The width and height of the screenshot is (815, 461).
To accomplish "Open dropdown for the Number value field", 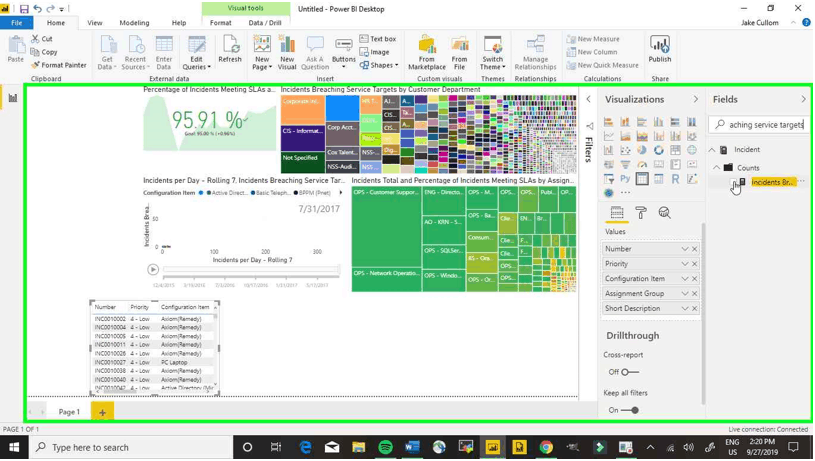I will point(685,249).
